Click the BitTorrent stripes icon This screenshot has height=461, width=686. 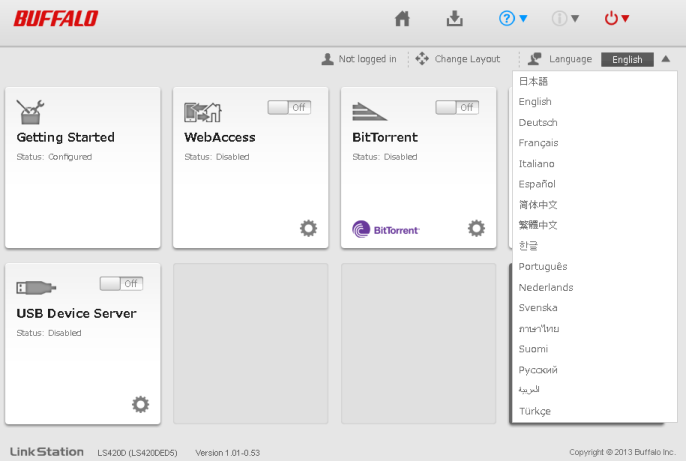[369, 112]
